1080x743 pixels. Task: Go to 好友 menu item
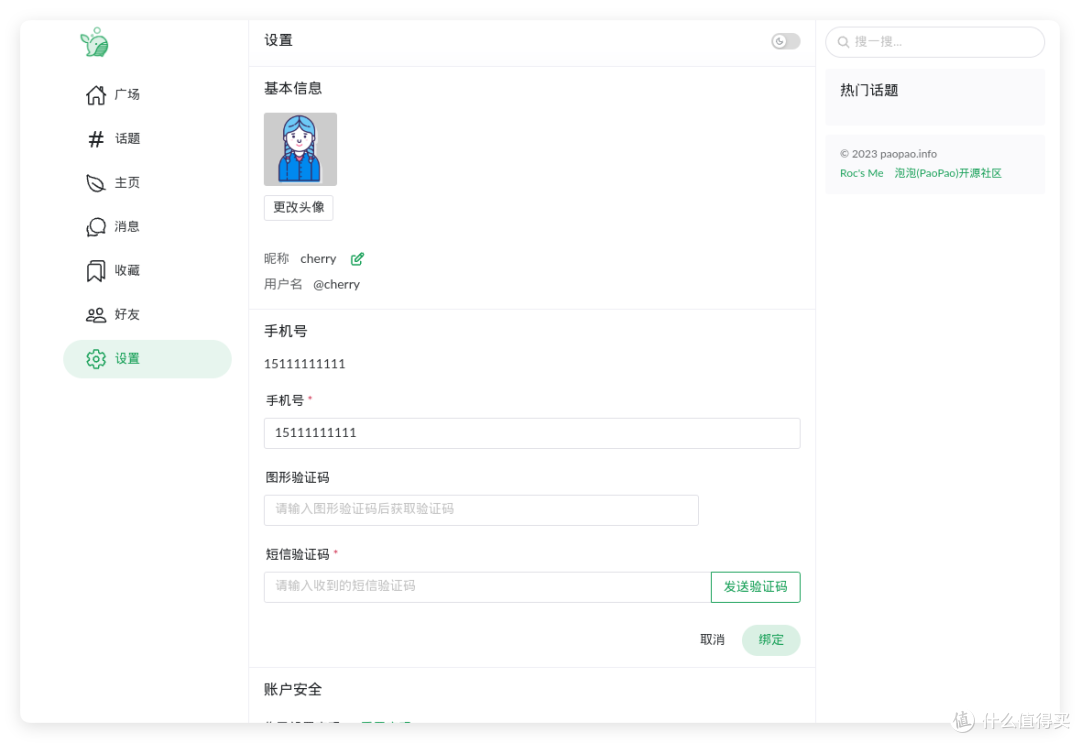click(x=147, y=315)
